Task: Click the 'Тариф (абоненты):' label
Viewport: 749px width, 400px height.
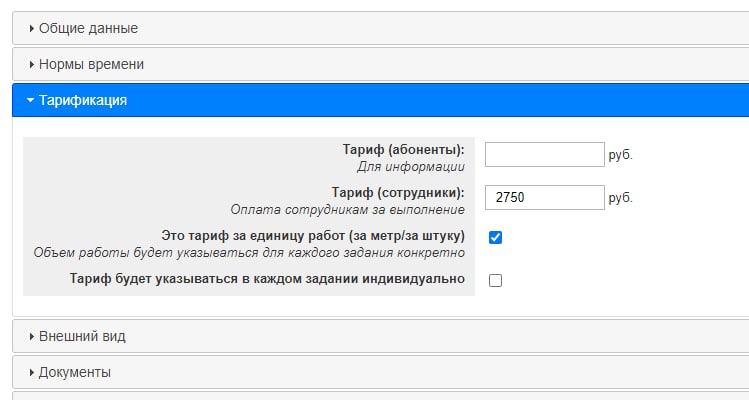Action: (404, 150)
